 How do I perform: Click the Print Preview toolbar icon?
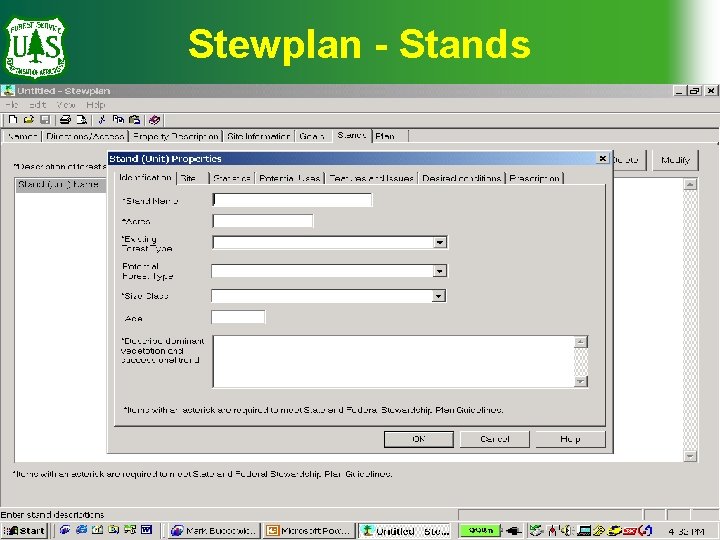coord(81,120)
